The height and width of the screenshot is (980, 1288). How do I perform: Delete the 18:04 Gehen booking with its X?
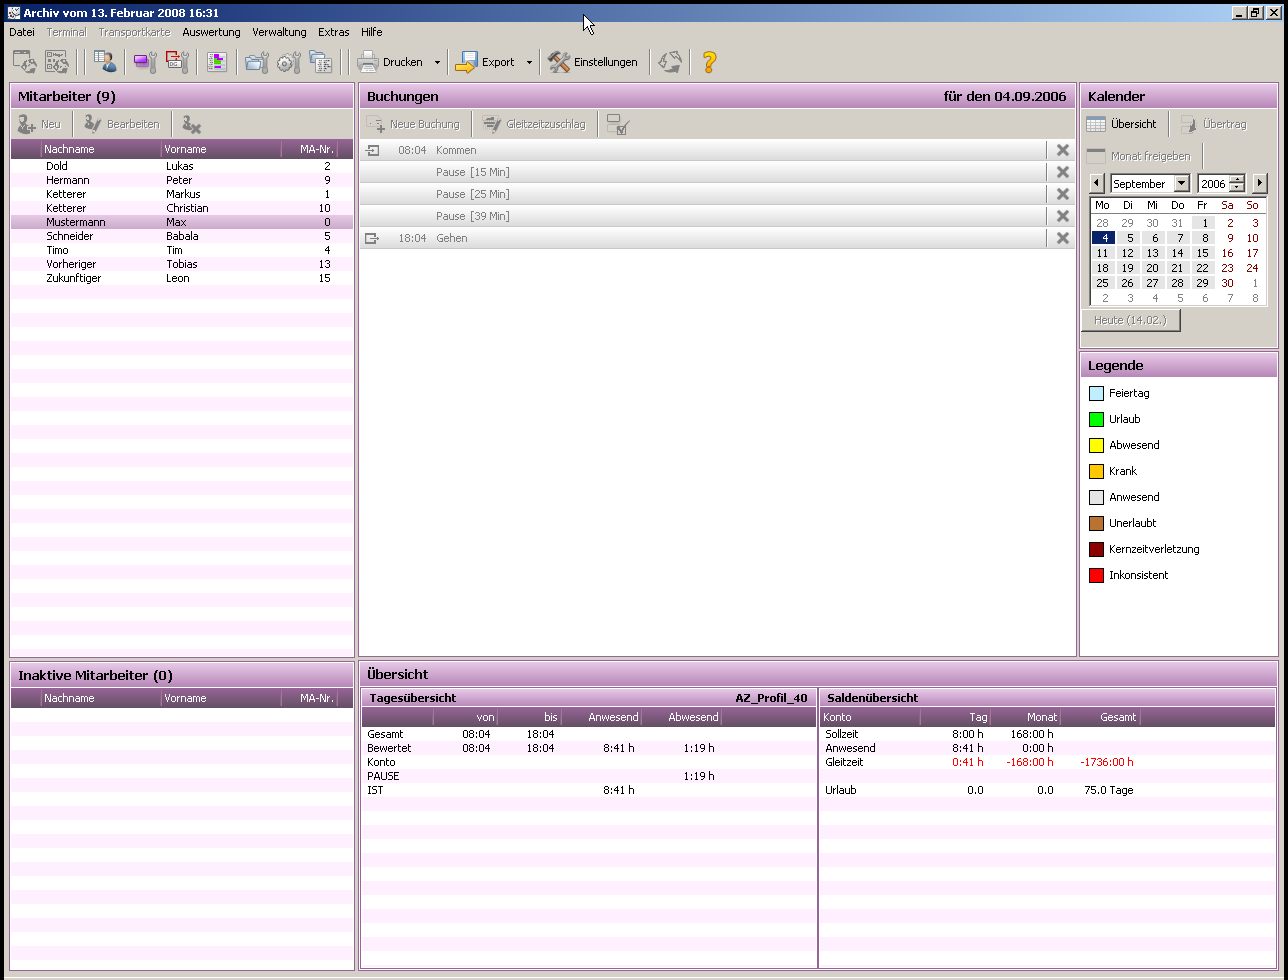tap(1063, 238)
